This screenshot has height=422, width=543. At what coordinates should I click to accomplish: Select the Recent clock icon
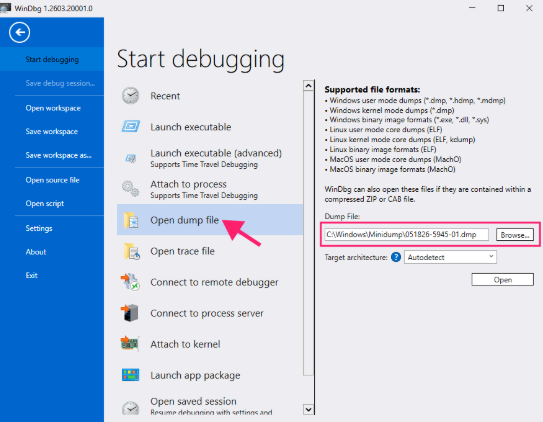(131, 96)
